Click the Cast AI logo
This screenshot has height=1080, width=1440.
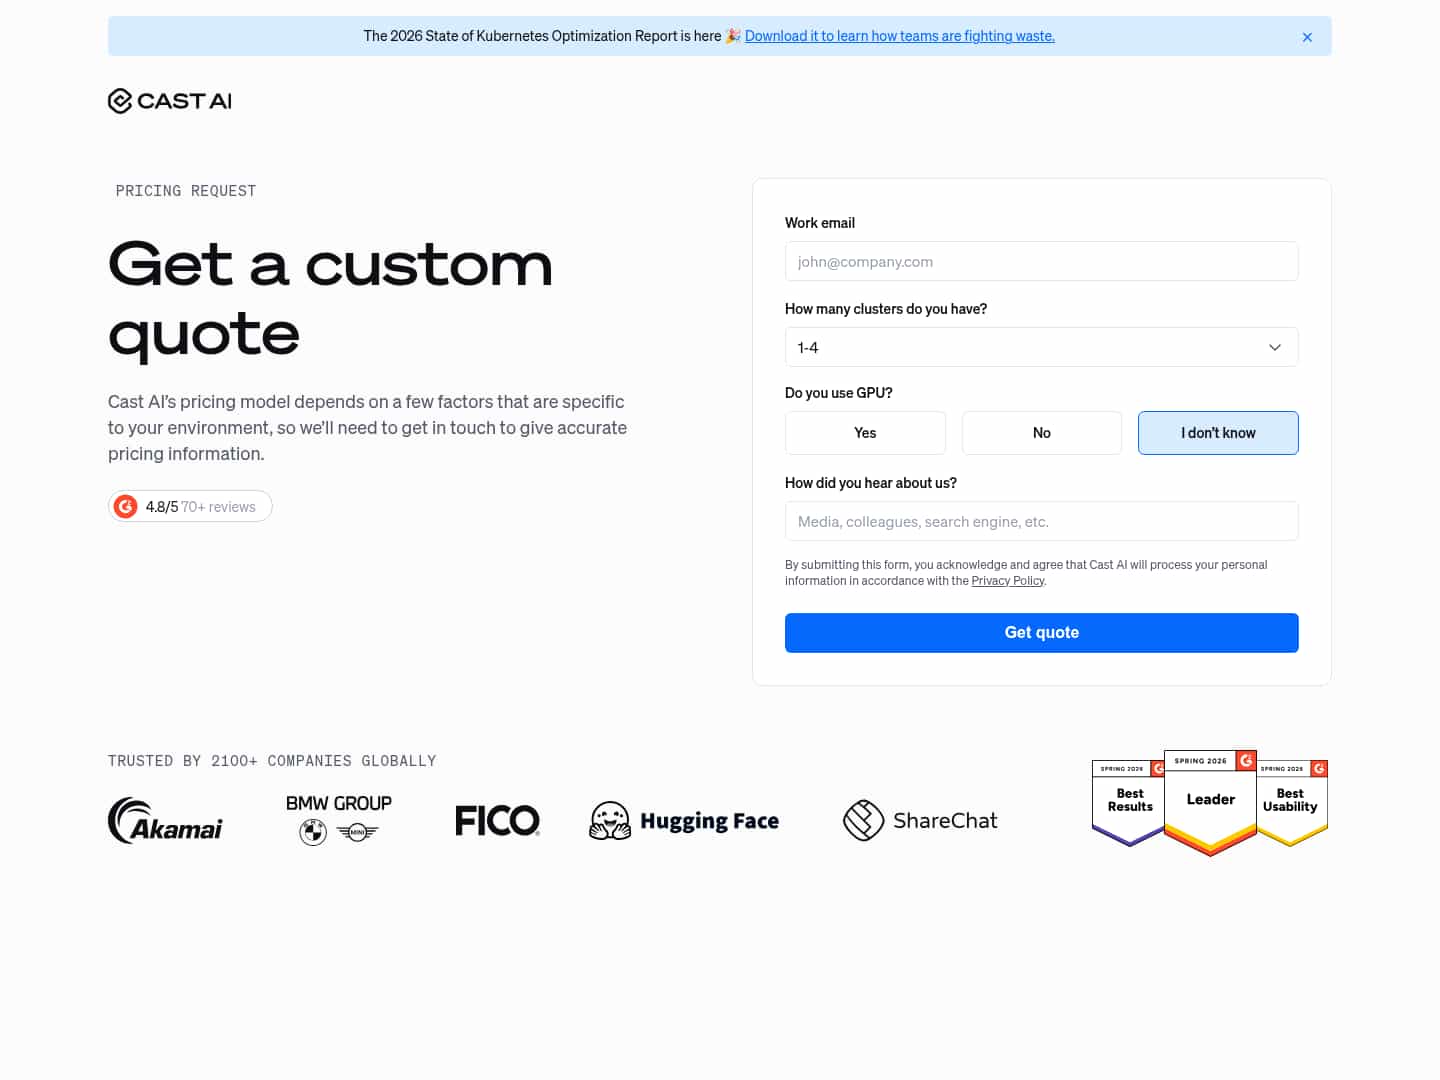click(x=168, y=100)
